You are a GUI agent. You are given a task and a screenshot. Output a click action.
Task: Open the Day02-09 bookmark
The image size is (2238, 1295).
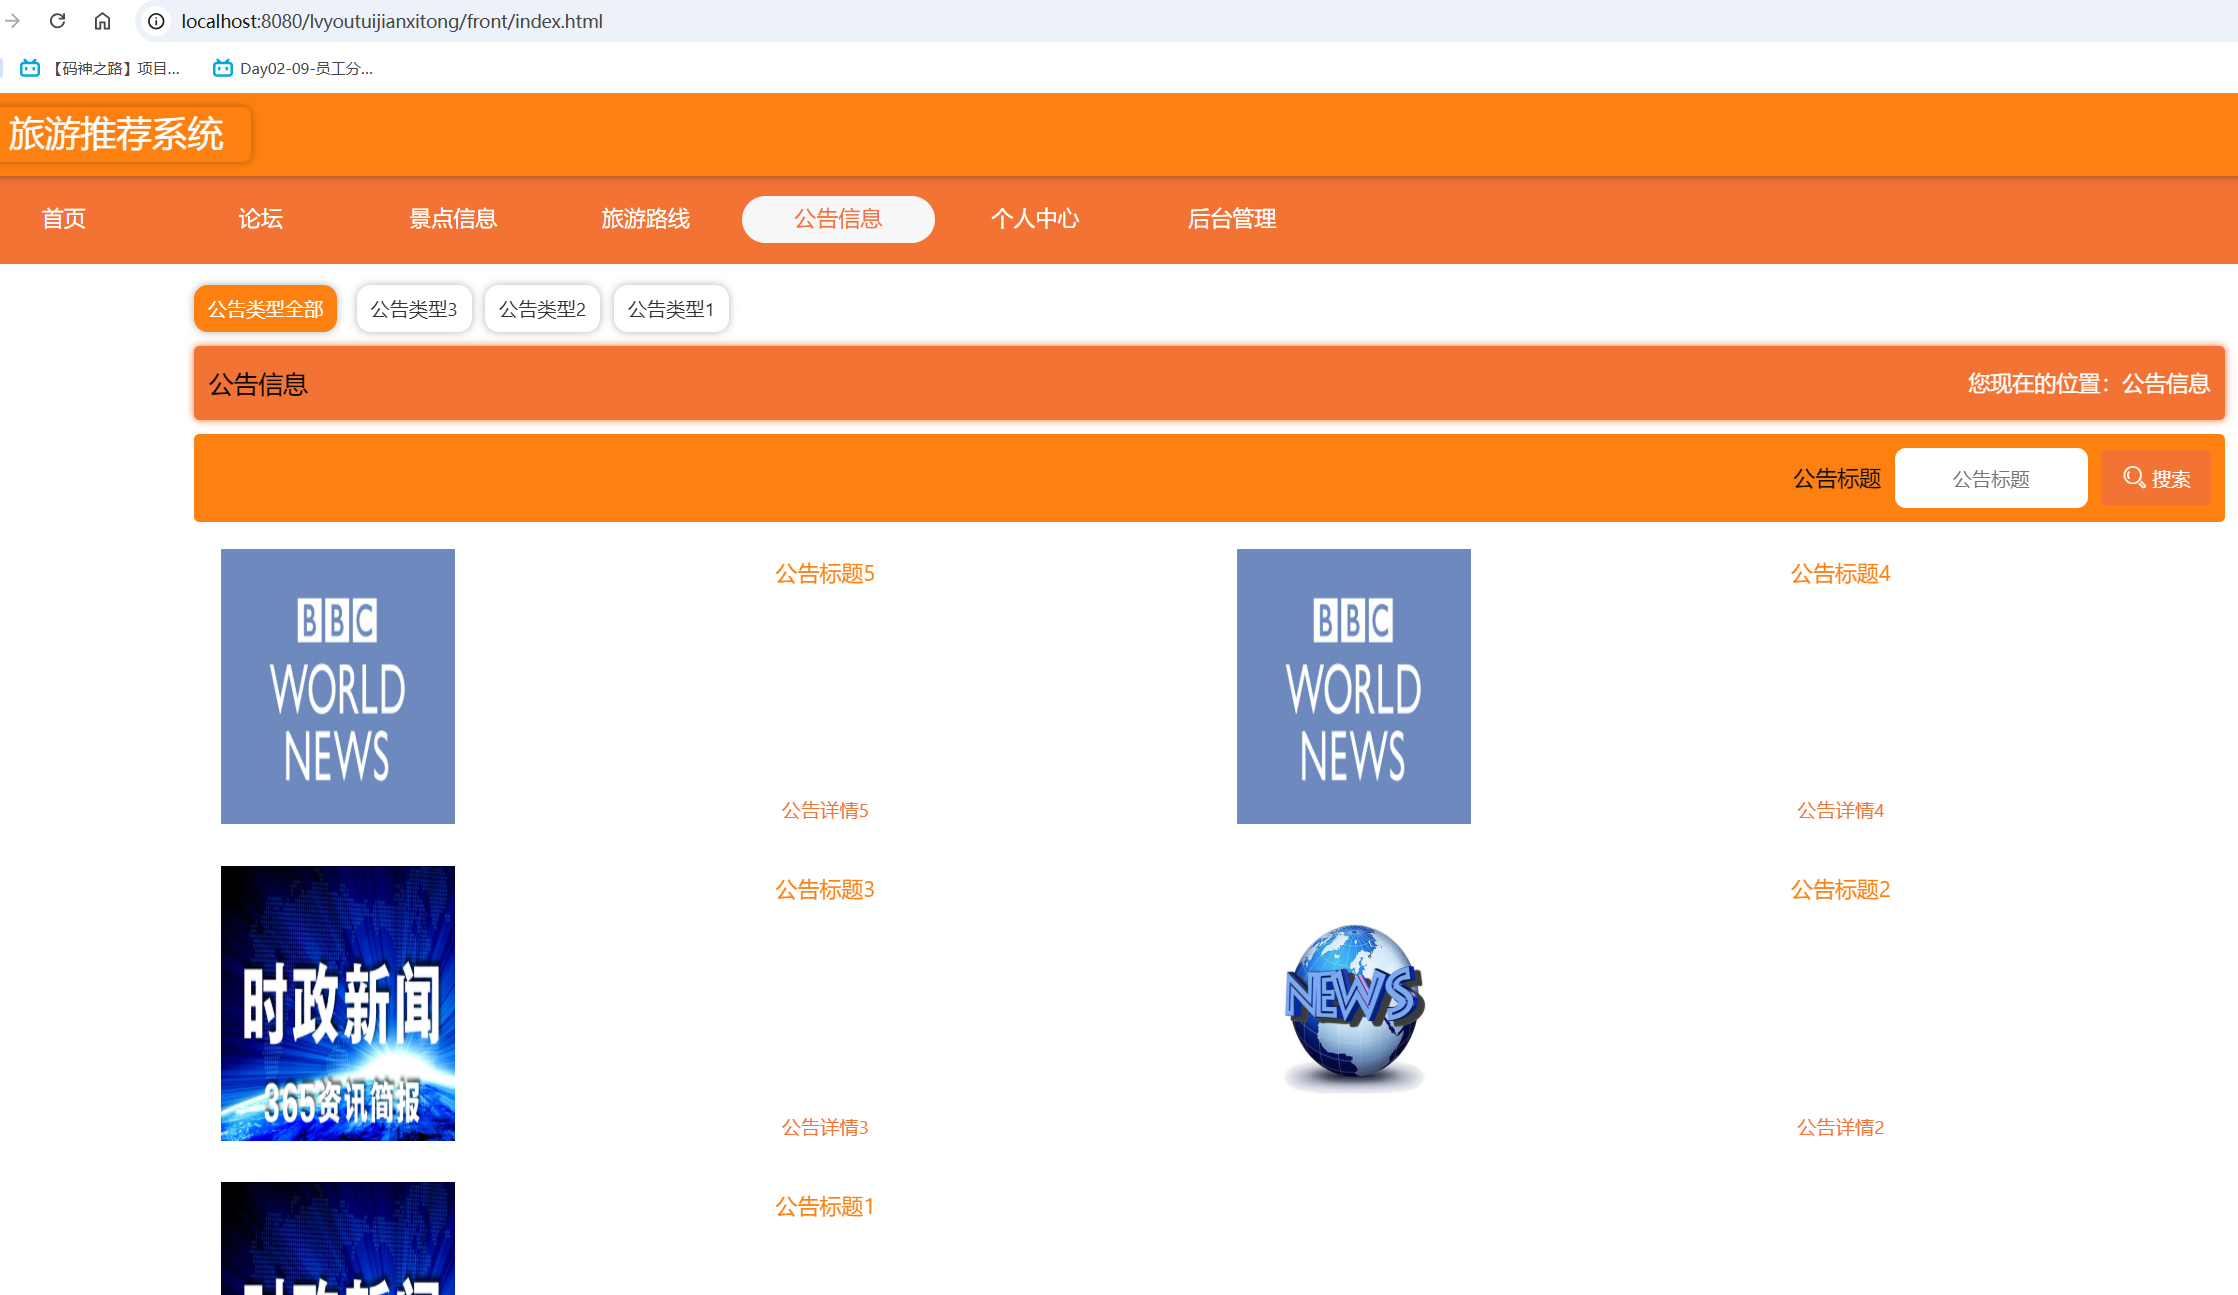click(293, 68)
